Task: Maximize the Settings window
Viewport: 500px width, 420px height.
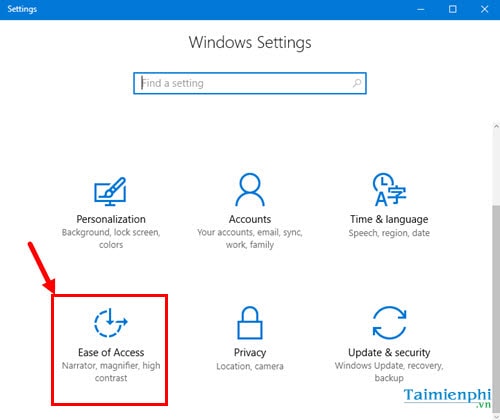Action: (452, 9)
